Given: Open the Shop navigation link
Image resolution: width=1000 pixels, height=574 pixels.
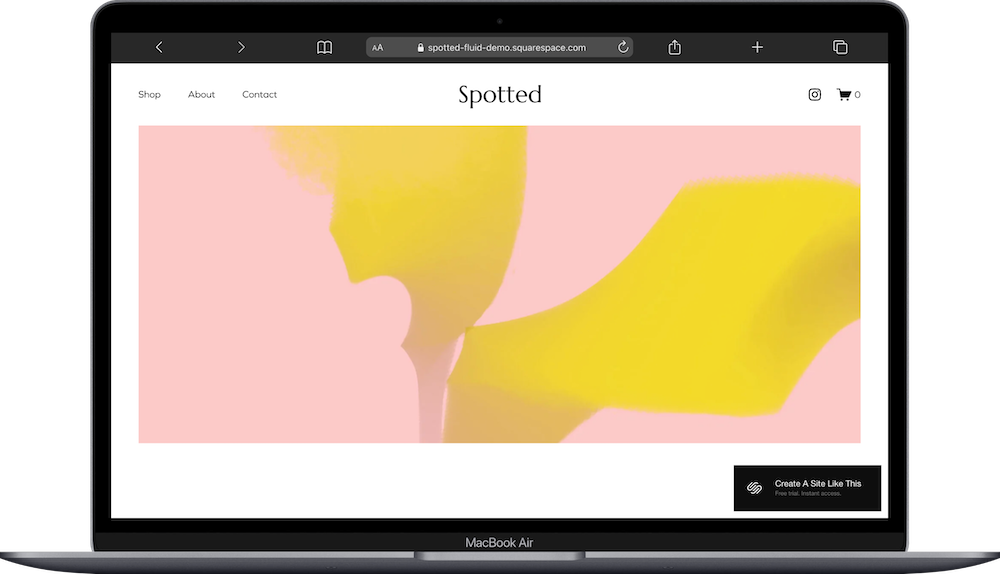Looking at the screenshot, I should (149, 94).
